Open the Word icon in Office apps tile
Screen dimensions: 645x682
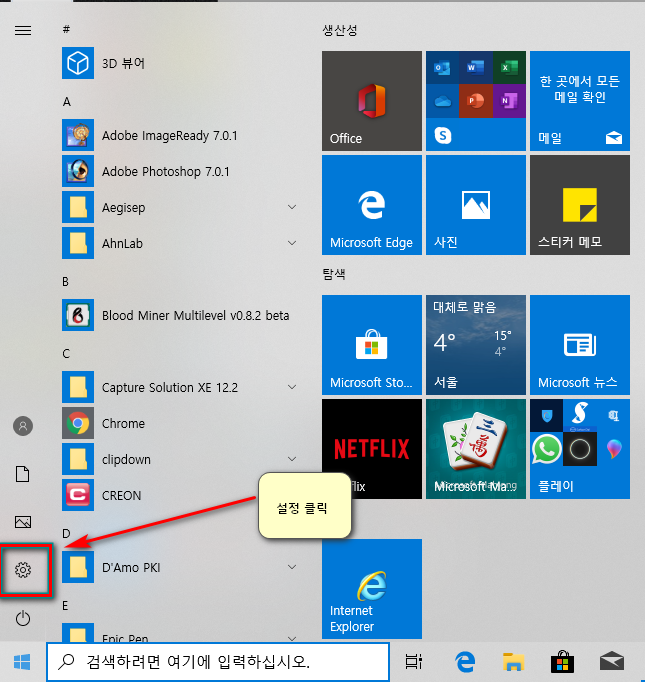coord(476,67)
